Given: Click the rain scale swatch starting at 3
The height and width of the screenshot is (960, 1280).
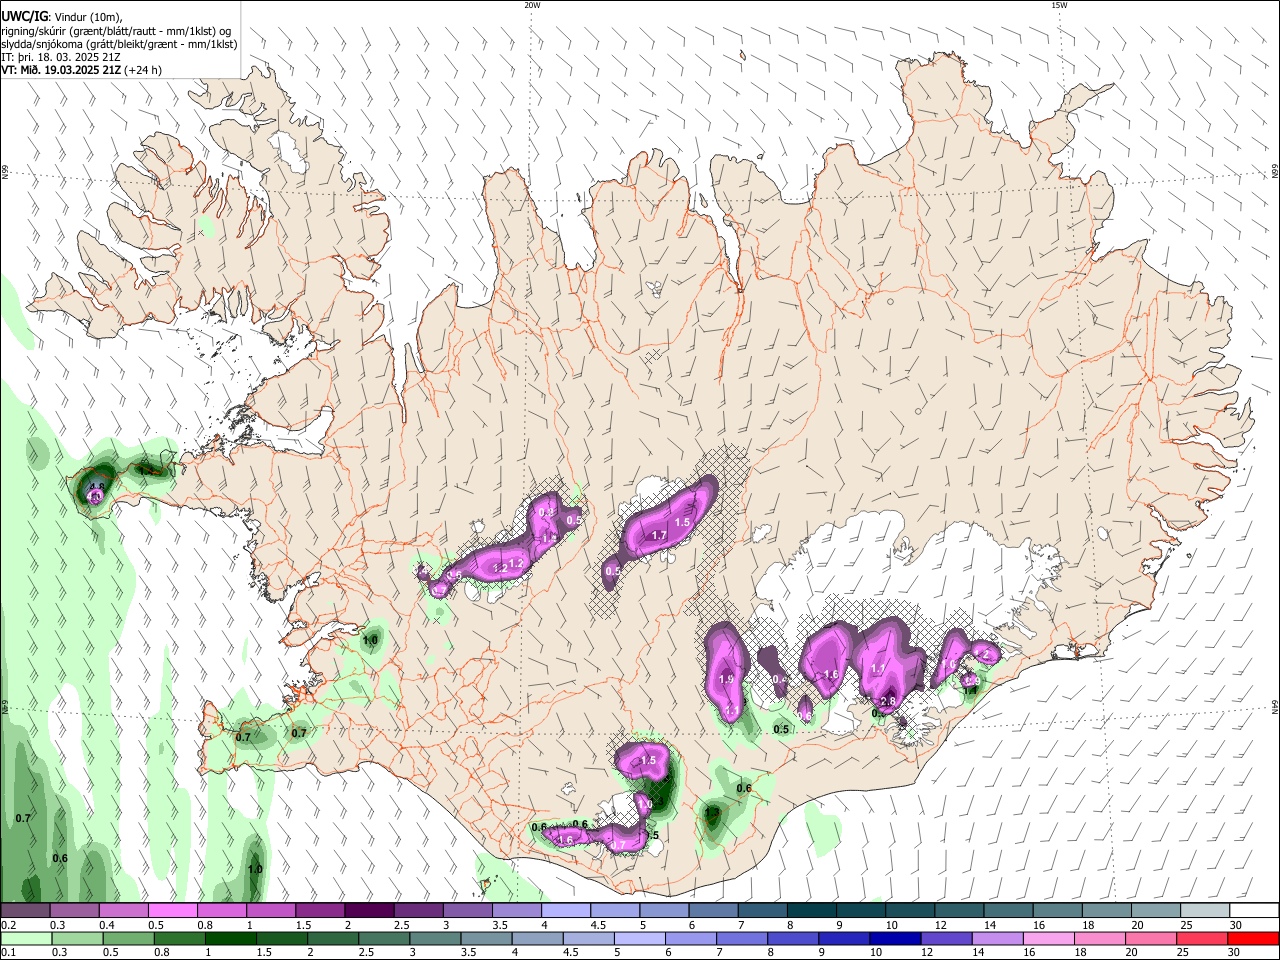Looking at the screenshot, I should coord(434,938).
